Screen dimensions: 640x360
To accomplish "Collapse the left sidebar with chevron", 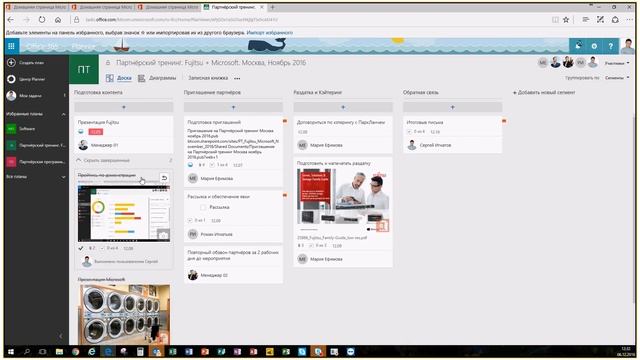I will [61, 336].
